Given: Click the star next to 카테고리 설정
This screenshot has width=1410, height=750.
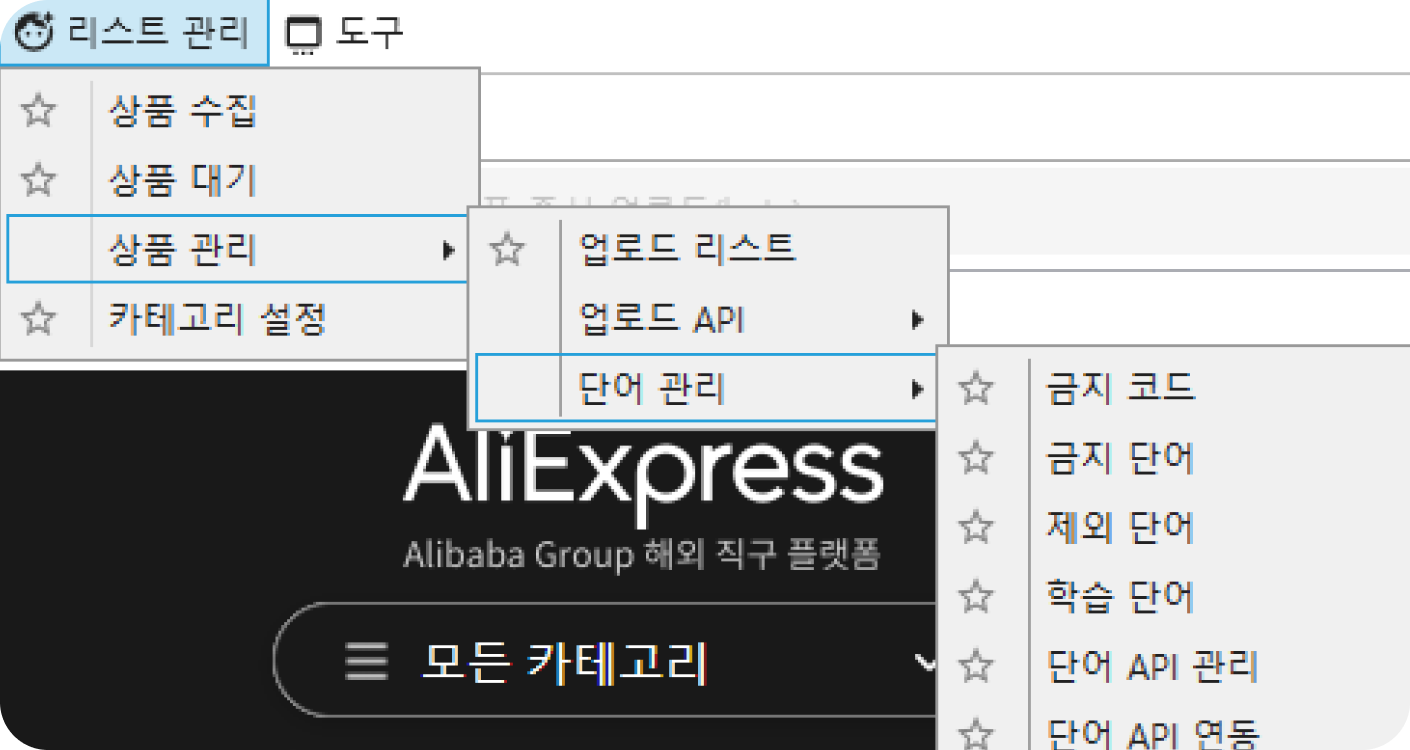Looking at the screenshot, I should (38, 319).
